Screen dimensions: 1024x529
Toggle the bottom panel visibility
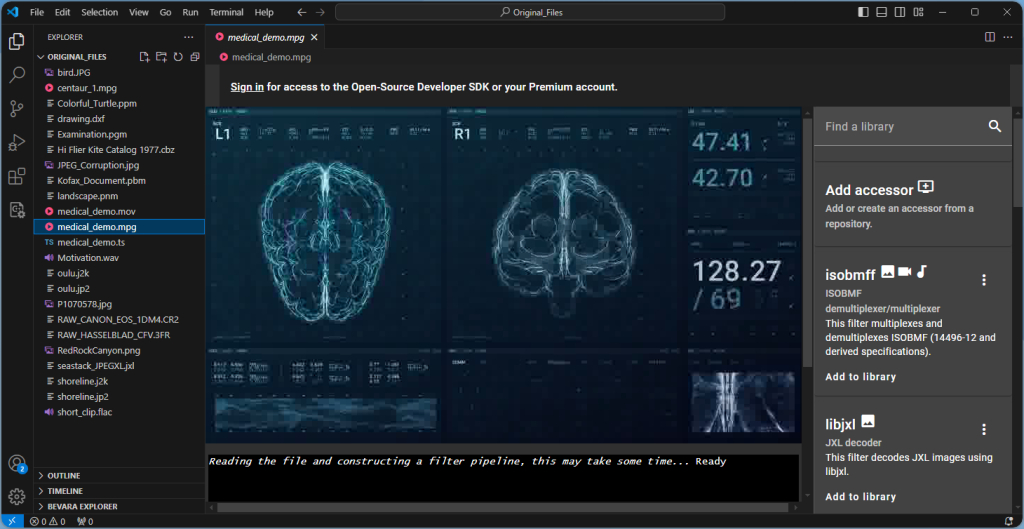click(882, 12)
